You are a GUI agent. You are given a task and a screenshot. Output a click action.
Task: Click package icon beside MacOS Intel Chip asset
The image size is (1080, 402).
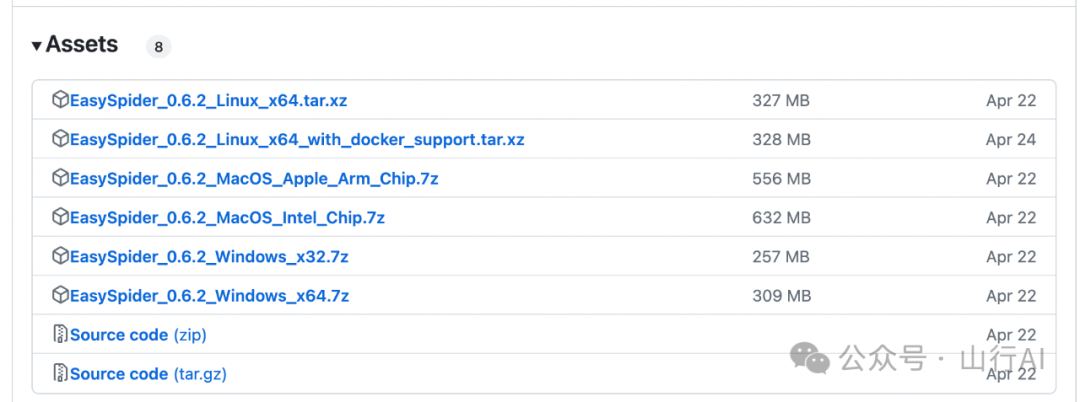coord(60,217)
